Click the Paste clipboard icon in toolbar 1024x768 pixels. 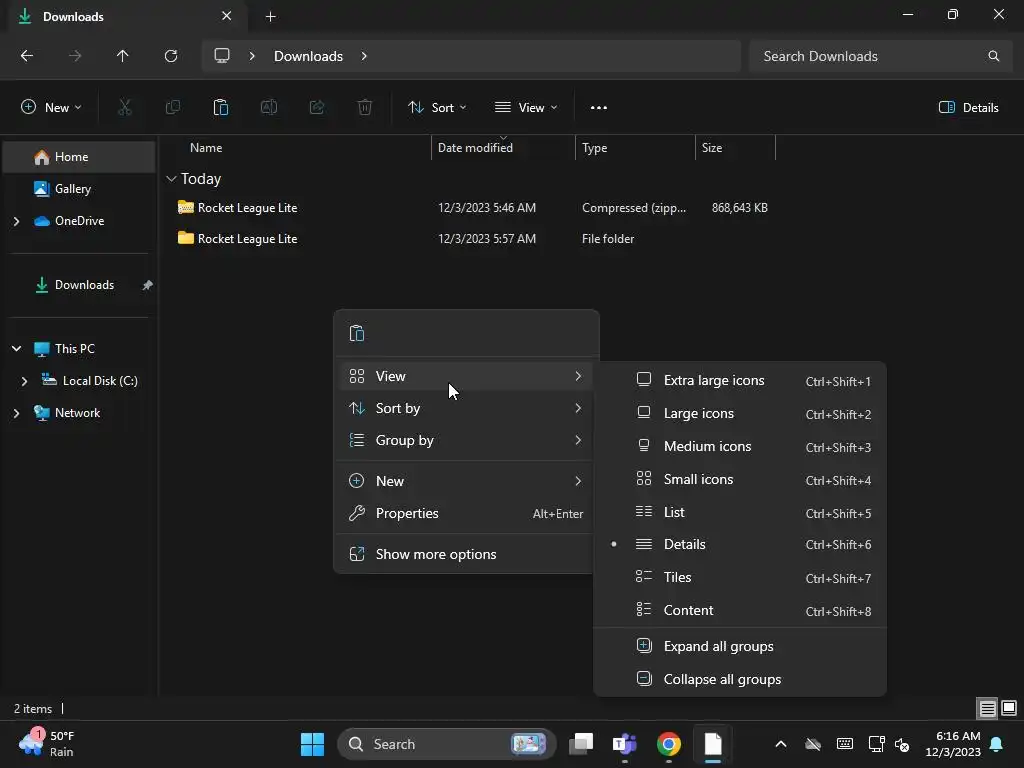pyautogui.click(x=221, y=108)
